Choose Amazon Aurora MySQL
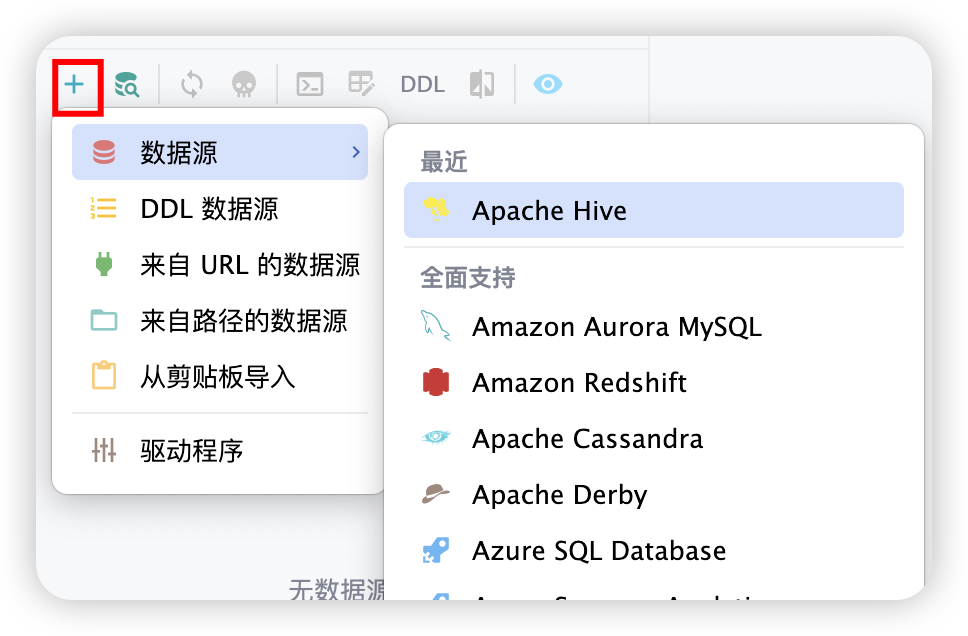Screen dimensions: 968x636 (654, 327)
